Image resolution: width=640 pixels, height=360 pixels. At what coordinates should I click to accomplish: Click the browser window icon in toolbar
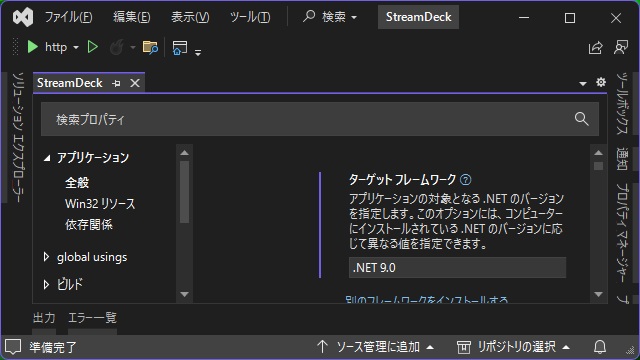pyautogui.click(x=180, y=47)
